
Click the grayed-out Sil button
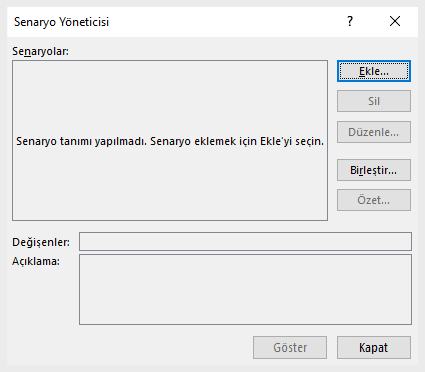point(374,101)
